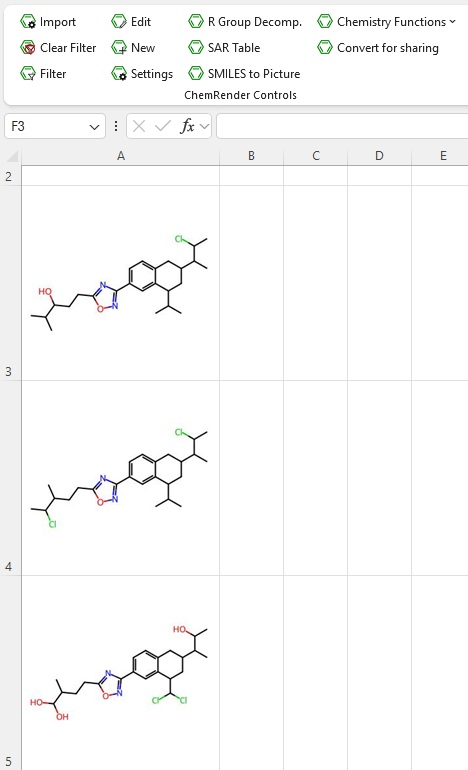468x770 pixels.
Task: Select row 3 header
Action: coord(10,283)
